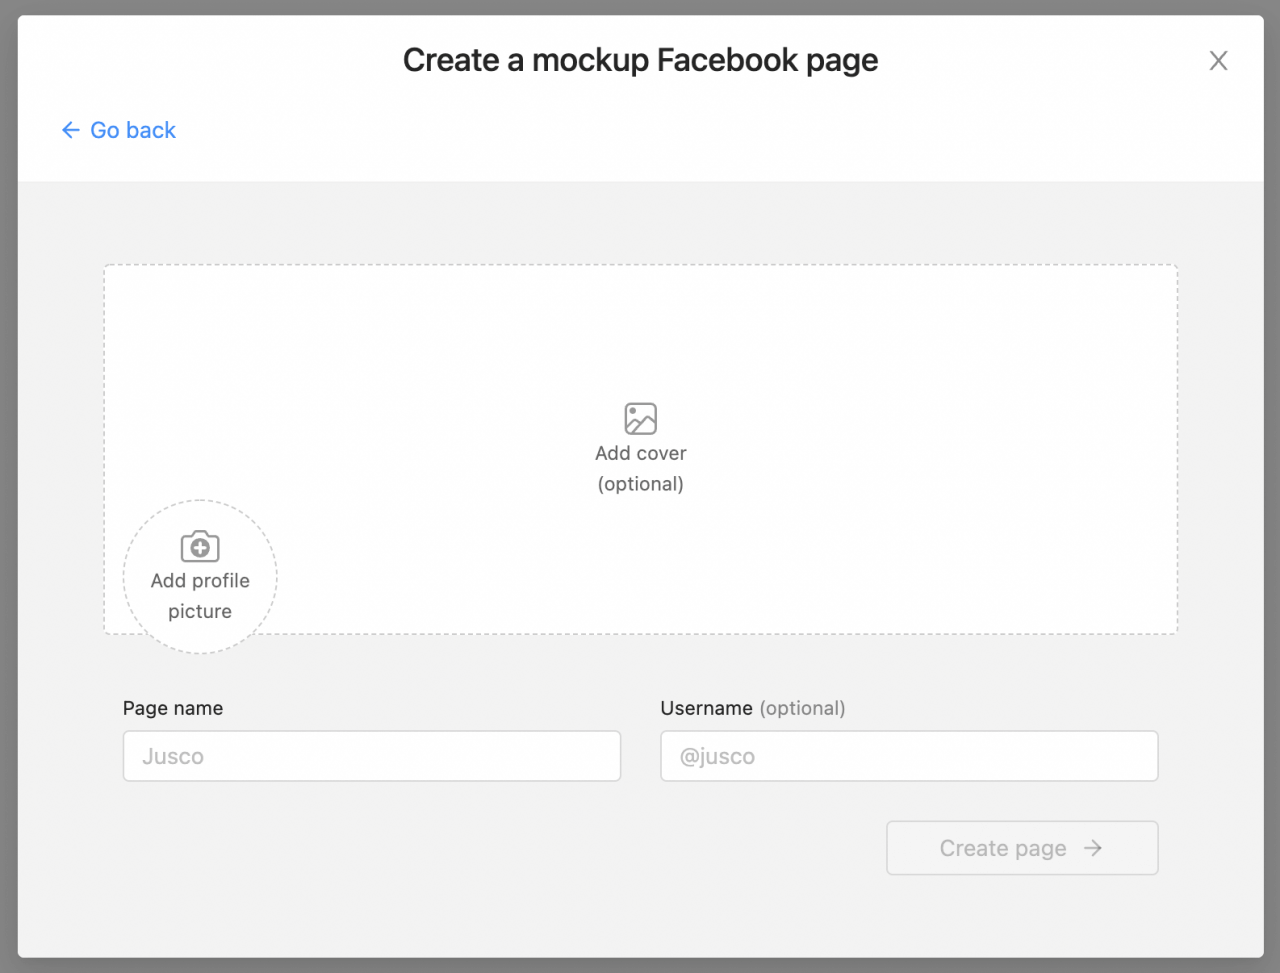Viewport: 1280px width, 973px height.
Task: Click the arrow icon inside Create page button
Action: pyautogui.click(x=1094, y=847)
